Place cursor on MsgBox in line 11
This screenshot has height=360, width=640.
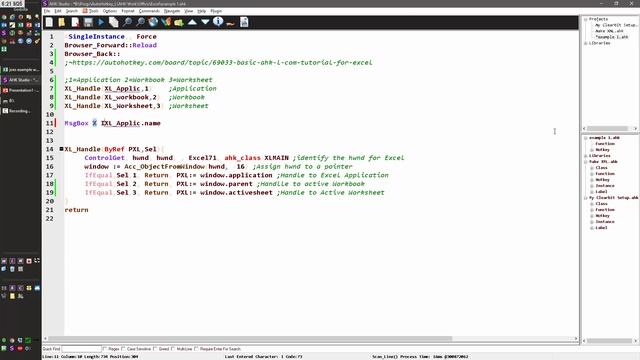point(76,123)
